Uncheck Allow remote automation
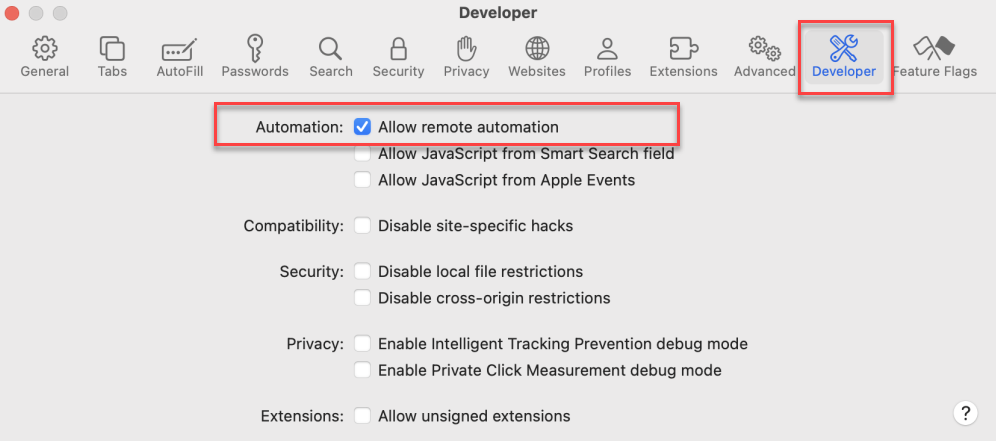Image resolution: width=996 pixels, height=441 pixels. (362, 127)
